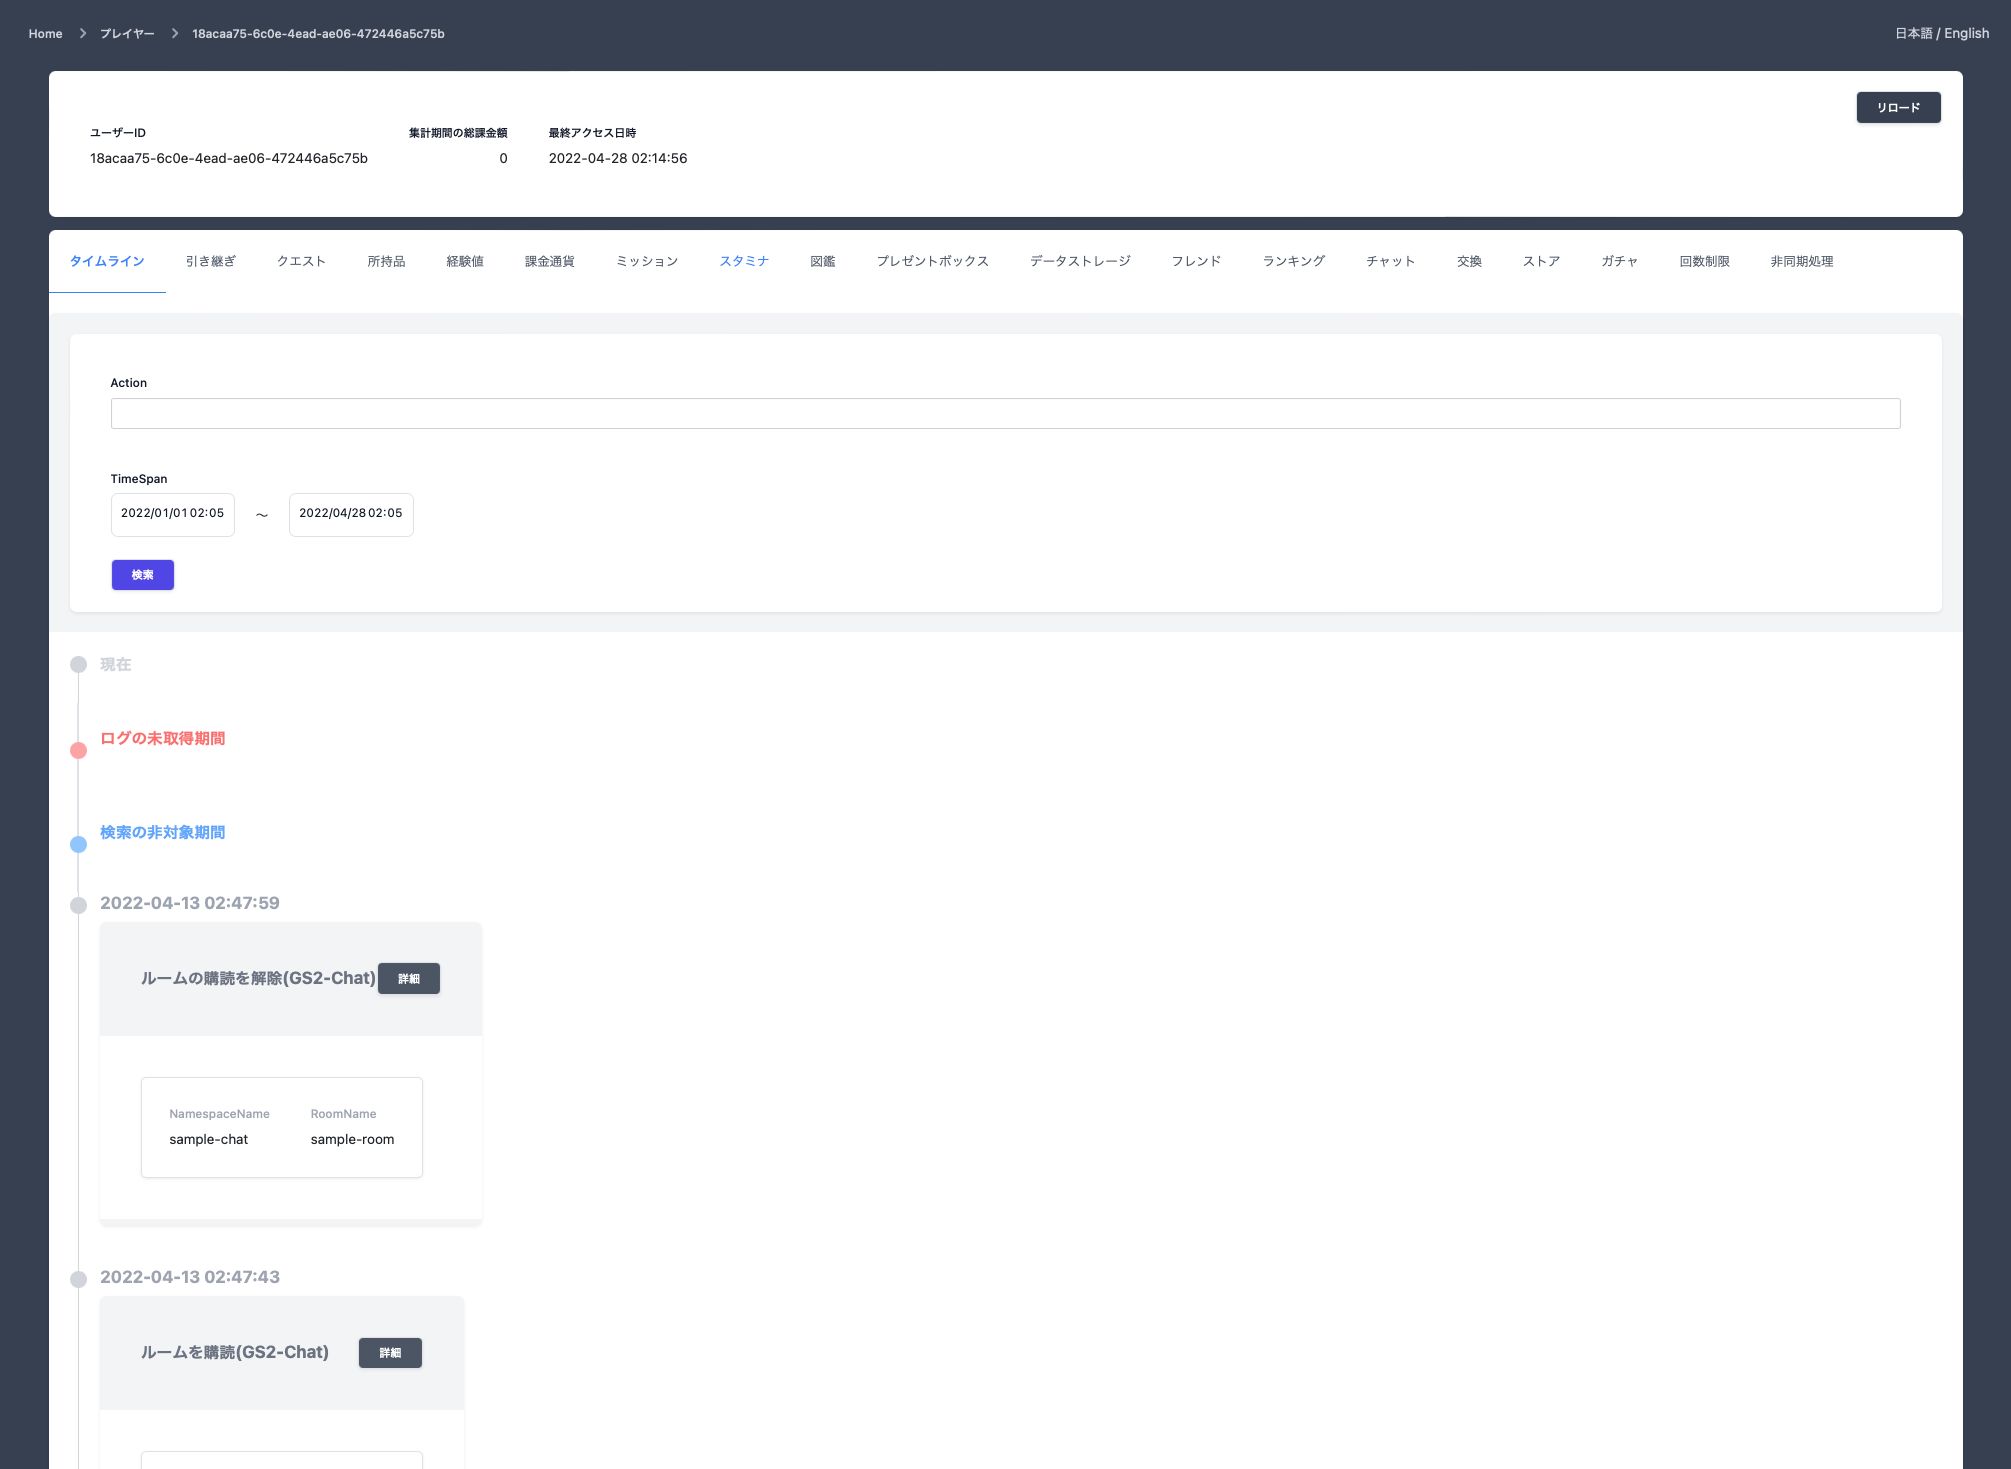Image resolution: width=2011 pixels, height=1469 pixels.
Task: Open the プレゼントボックス tab
Action: pos(932,262)
